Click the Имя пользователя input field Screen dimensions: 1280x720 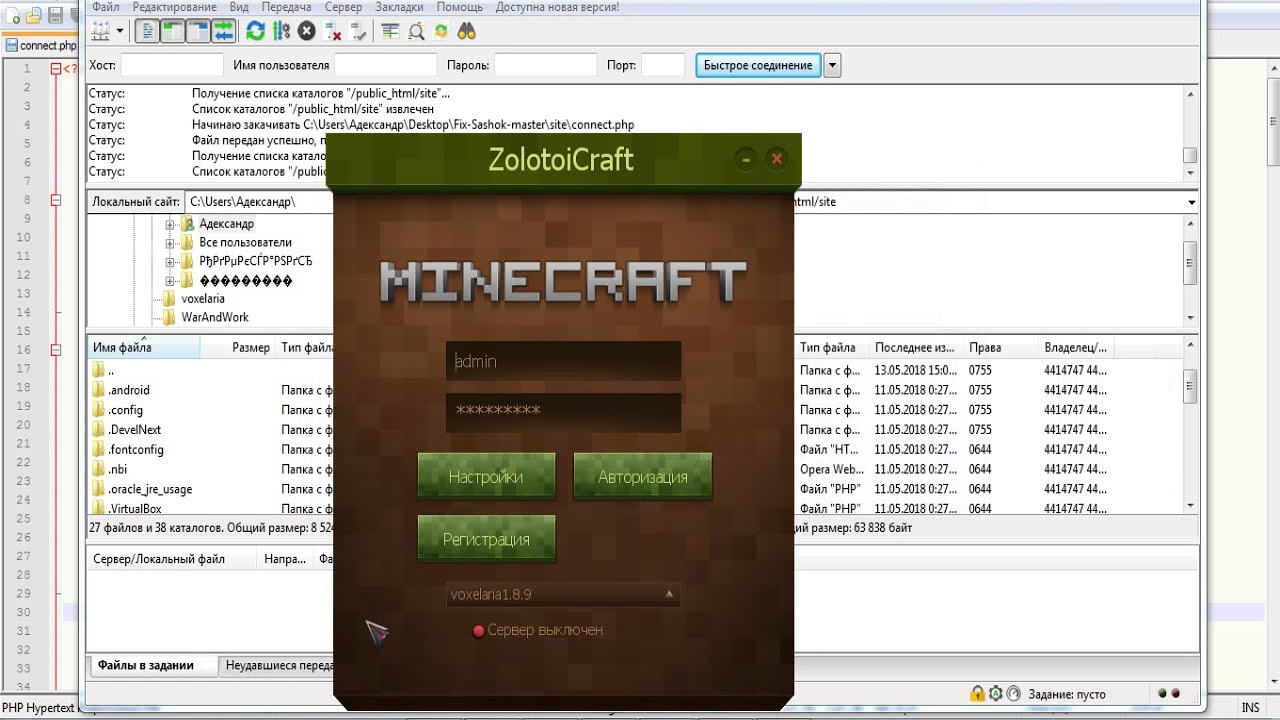pyautogui.click(x=387, y=65)
